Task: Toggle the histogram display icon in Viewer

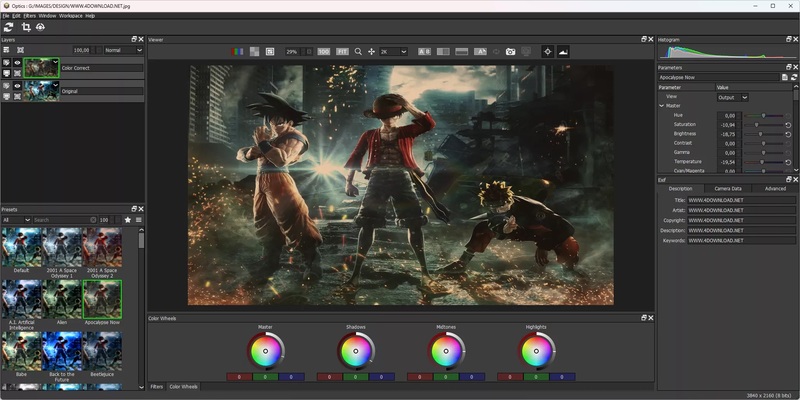Action: pos(563,52)
